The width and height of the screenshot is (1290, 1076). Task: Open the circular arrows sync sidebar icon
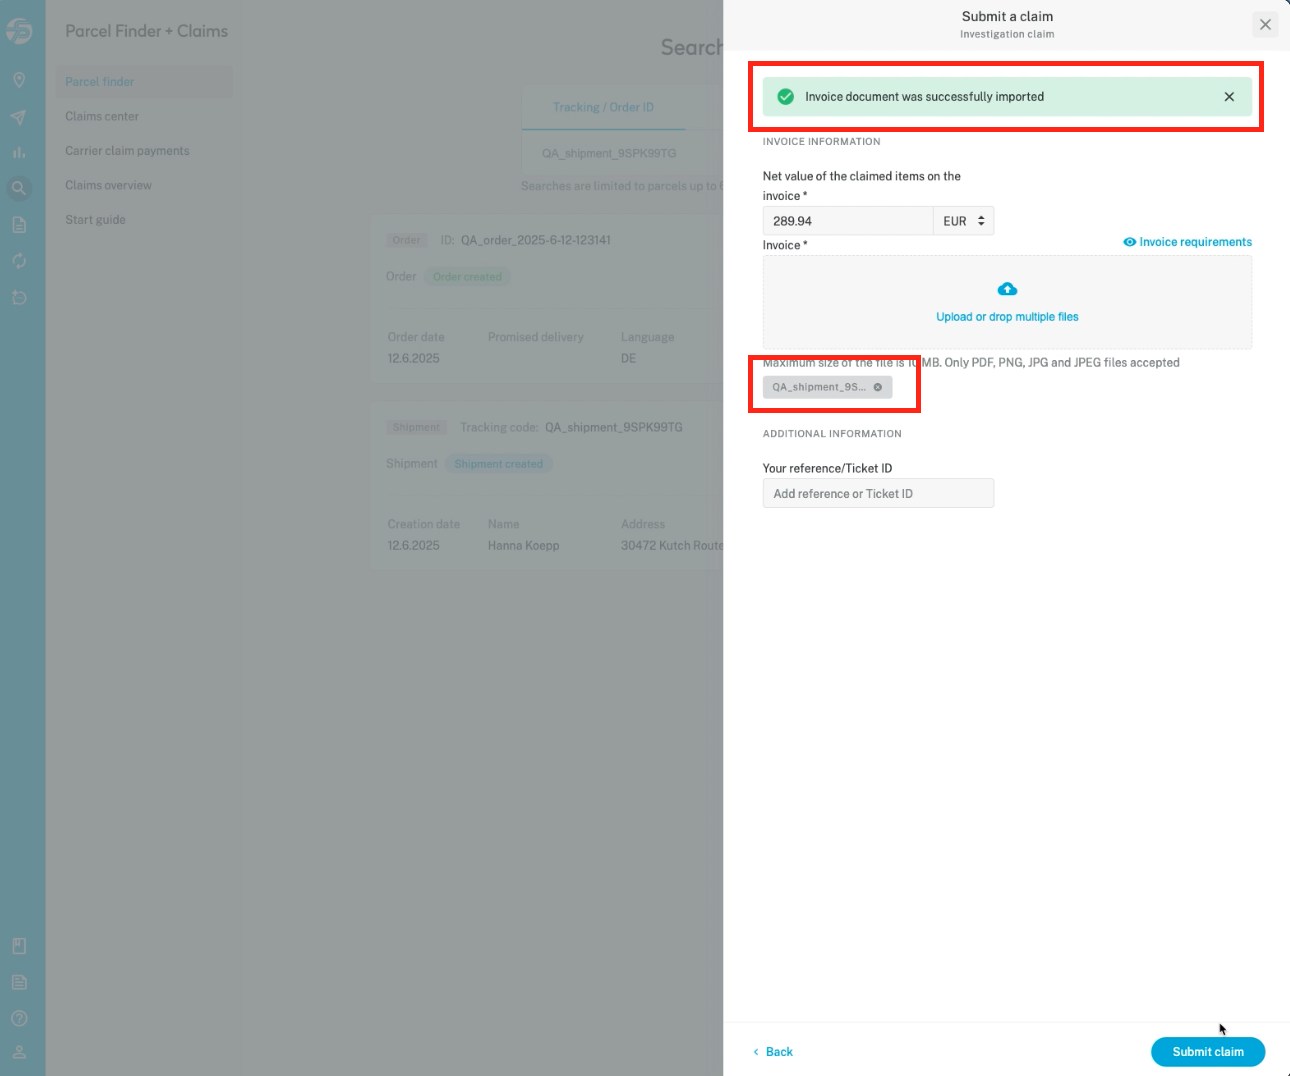pos(19,261)
